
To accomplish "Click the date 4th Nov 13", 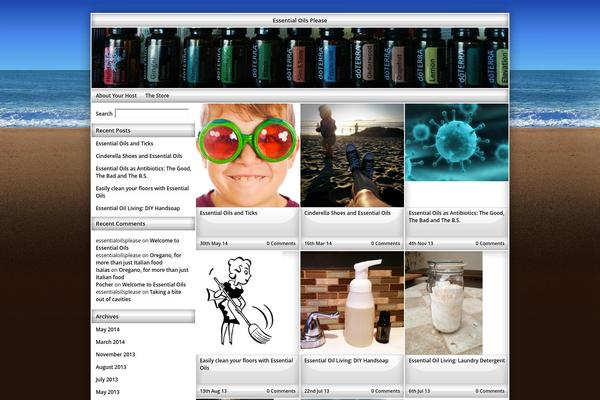I will pyautogui.click(x=421, y=243).
